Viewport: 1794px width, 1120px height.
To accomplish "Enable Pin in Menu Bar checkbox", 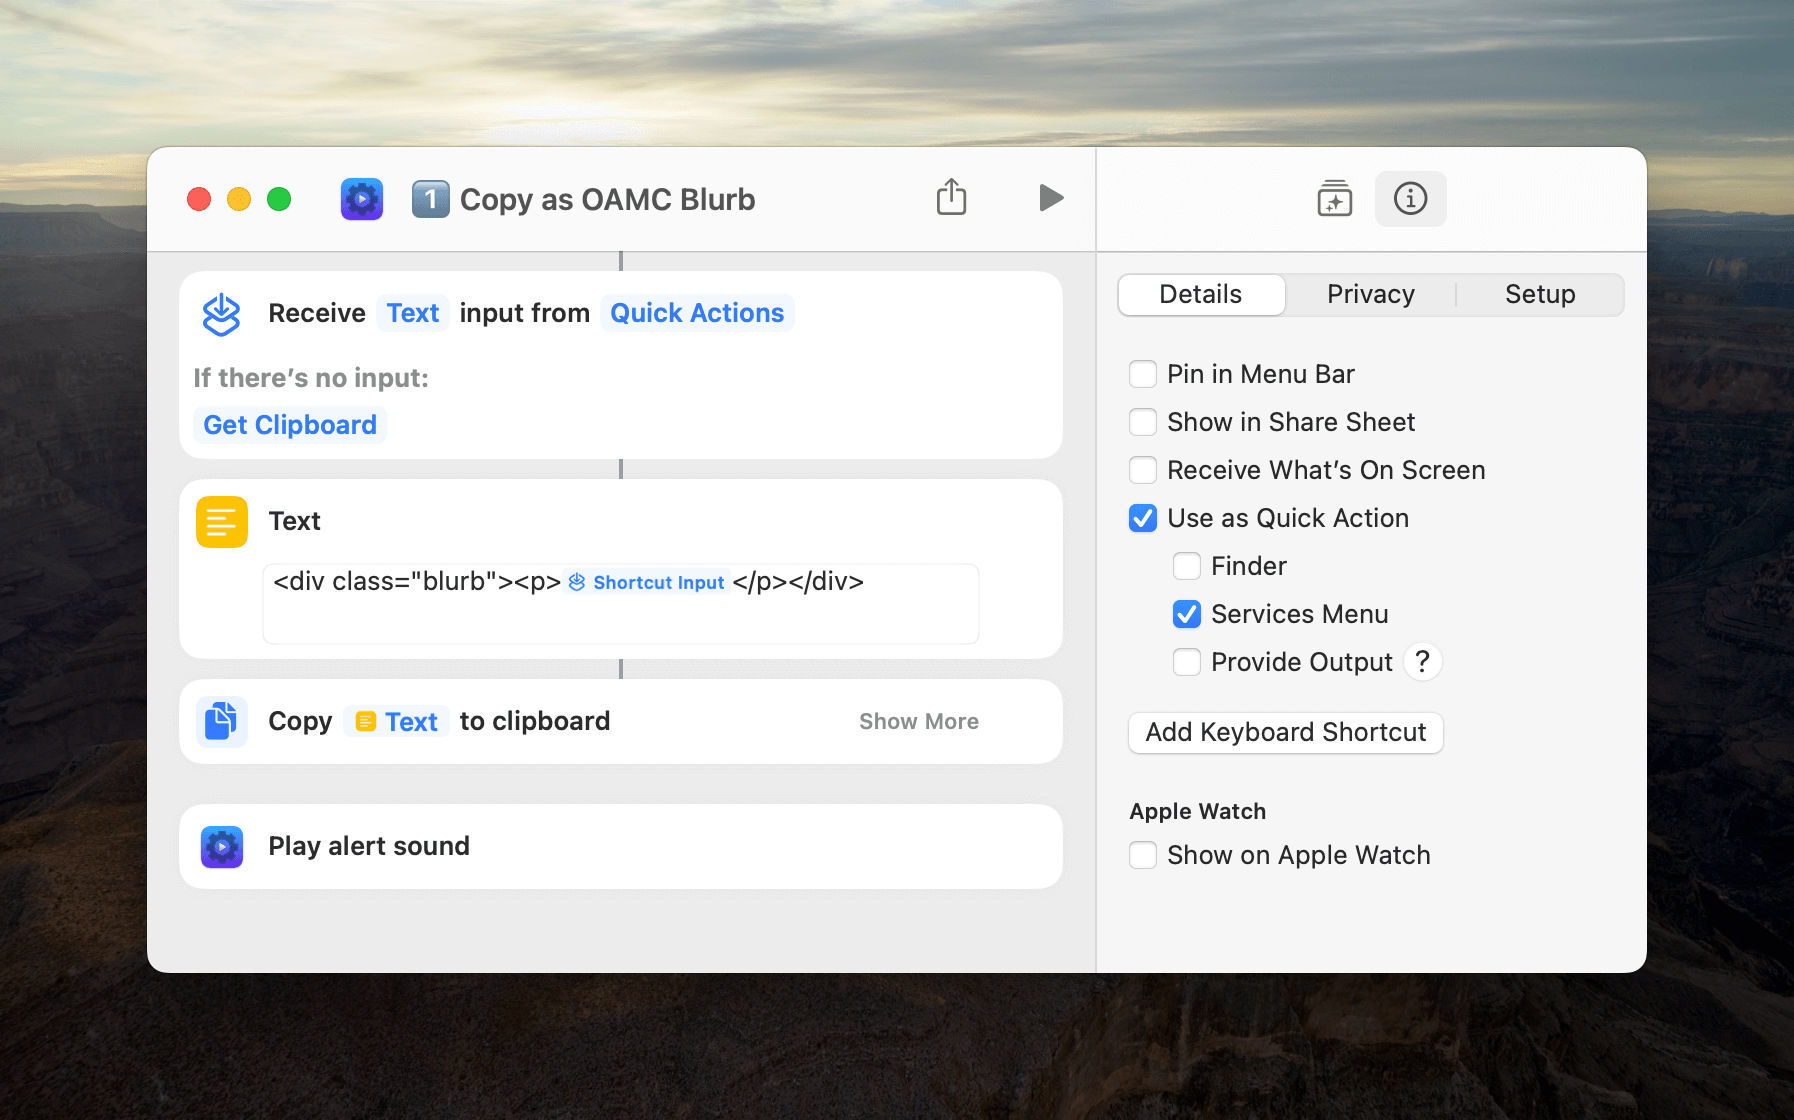I will pos(1143,374).
